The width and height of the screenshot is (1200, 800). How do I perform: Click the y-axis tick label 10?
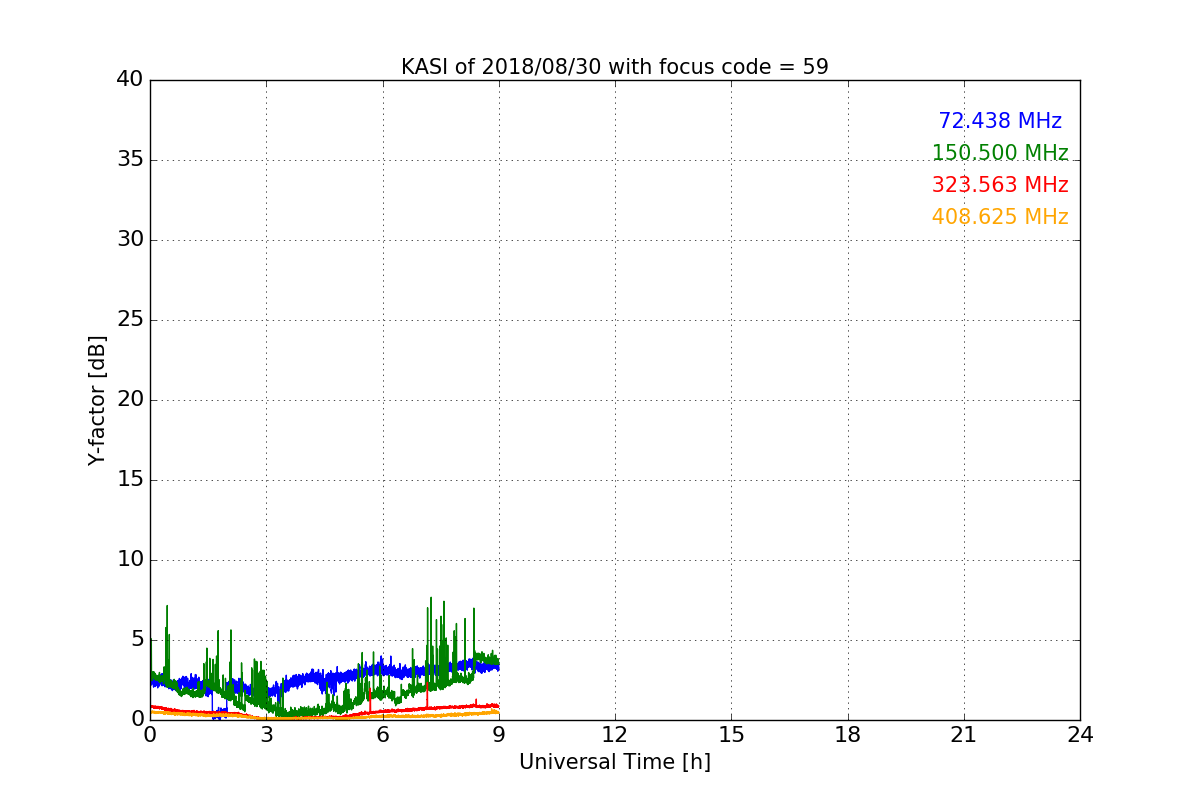point(130,560)
